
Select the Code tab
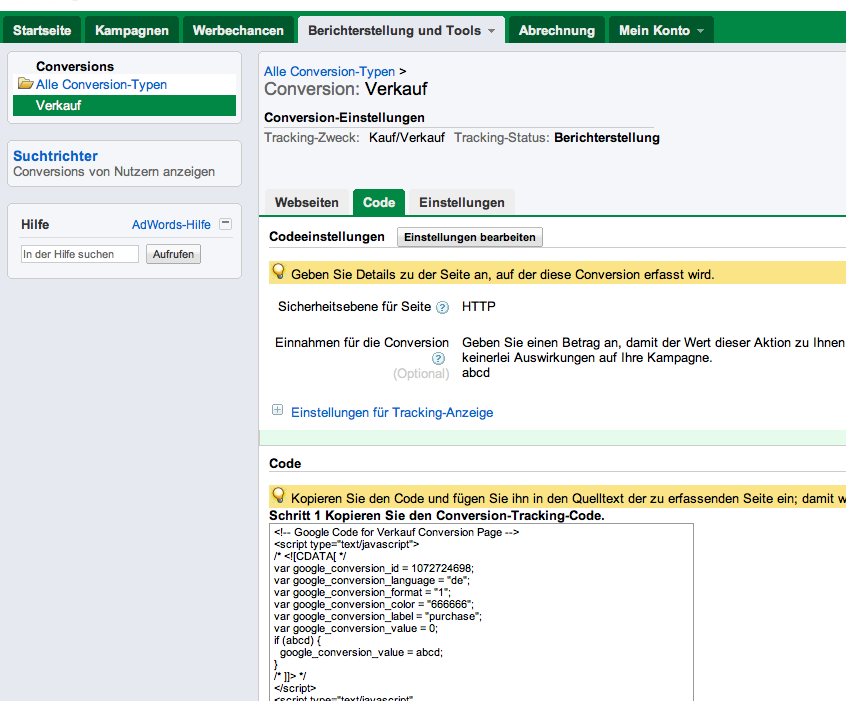[x=379, y=202]
